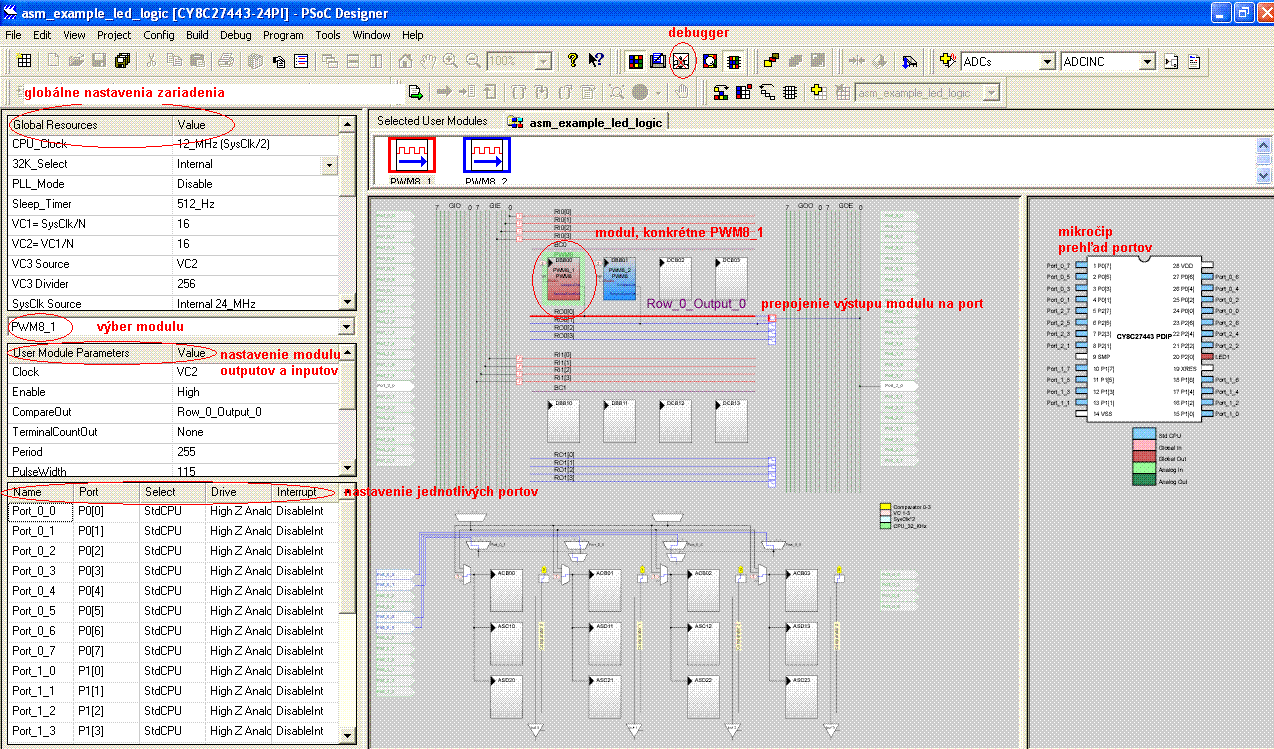Open the Tools menu
The width and height of the screenshot is (1274, 749).
pos(328,35)
